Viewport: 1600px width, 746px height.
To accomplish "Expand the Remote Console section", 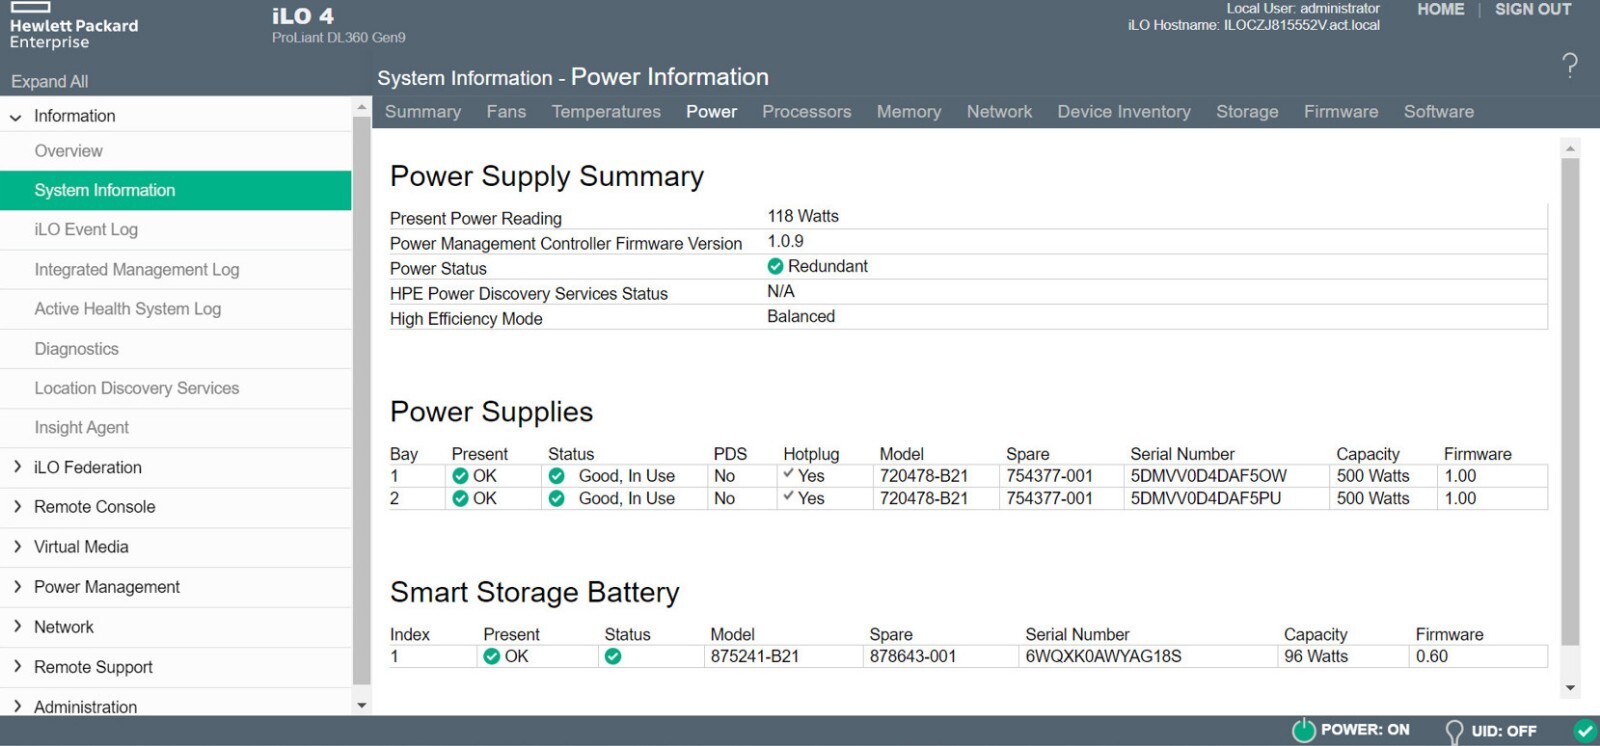I will tap(17, 507).
